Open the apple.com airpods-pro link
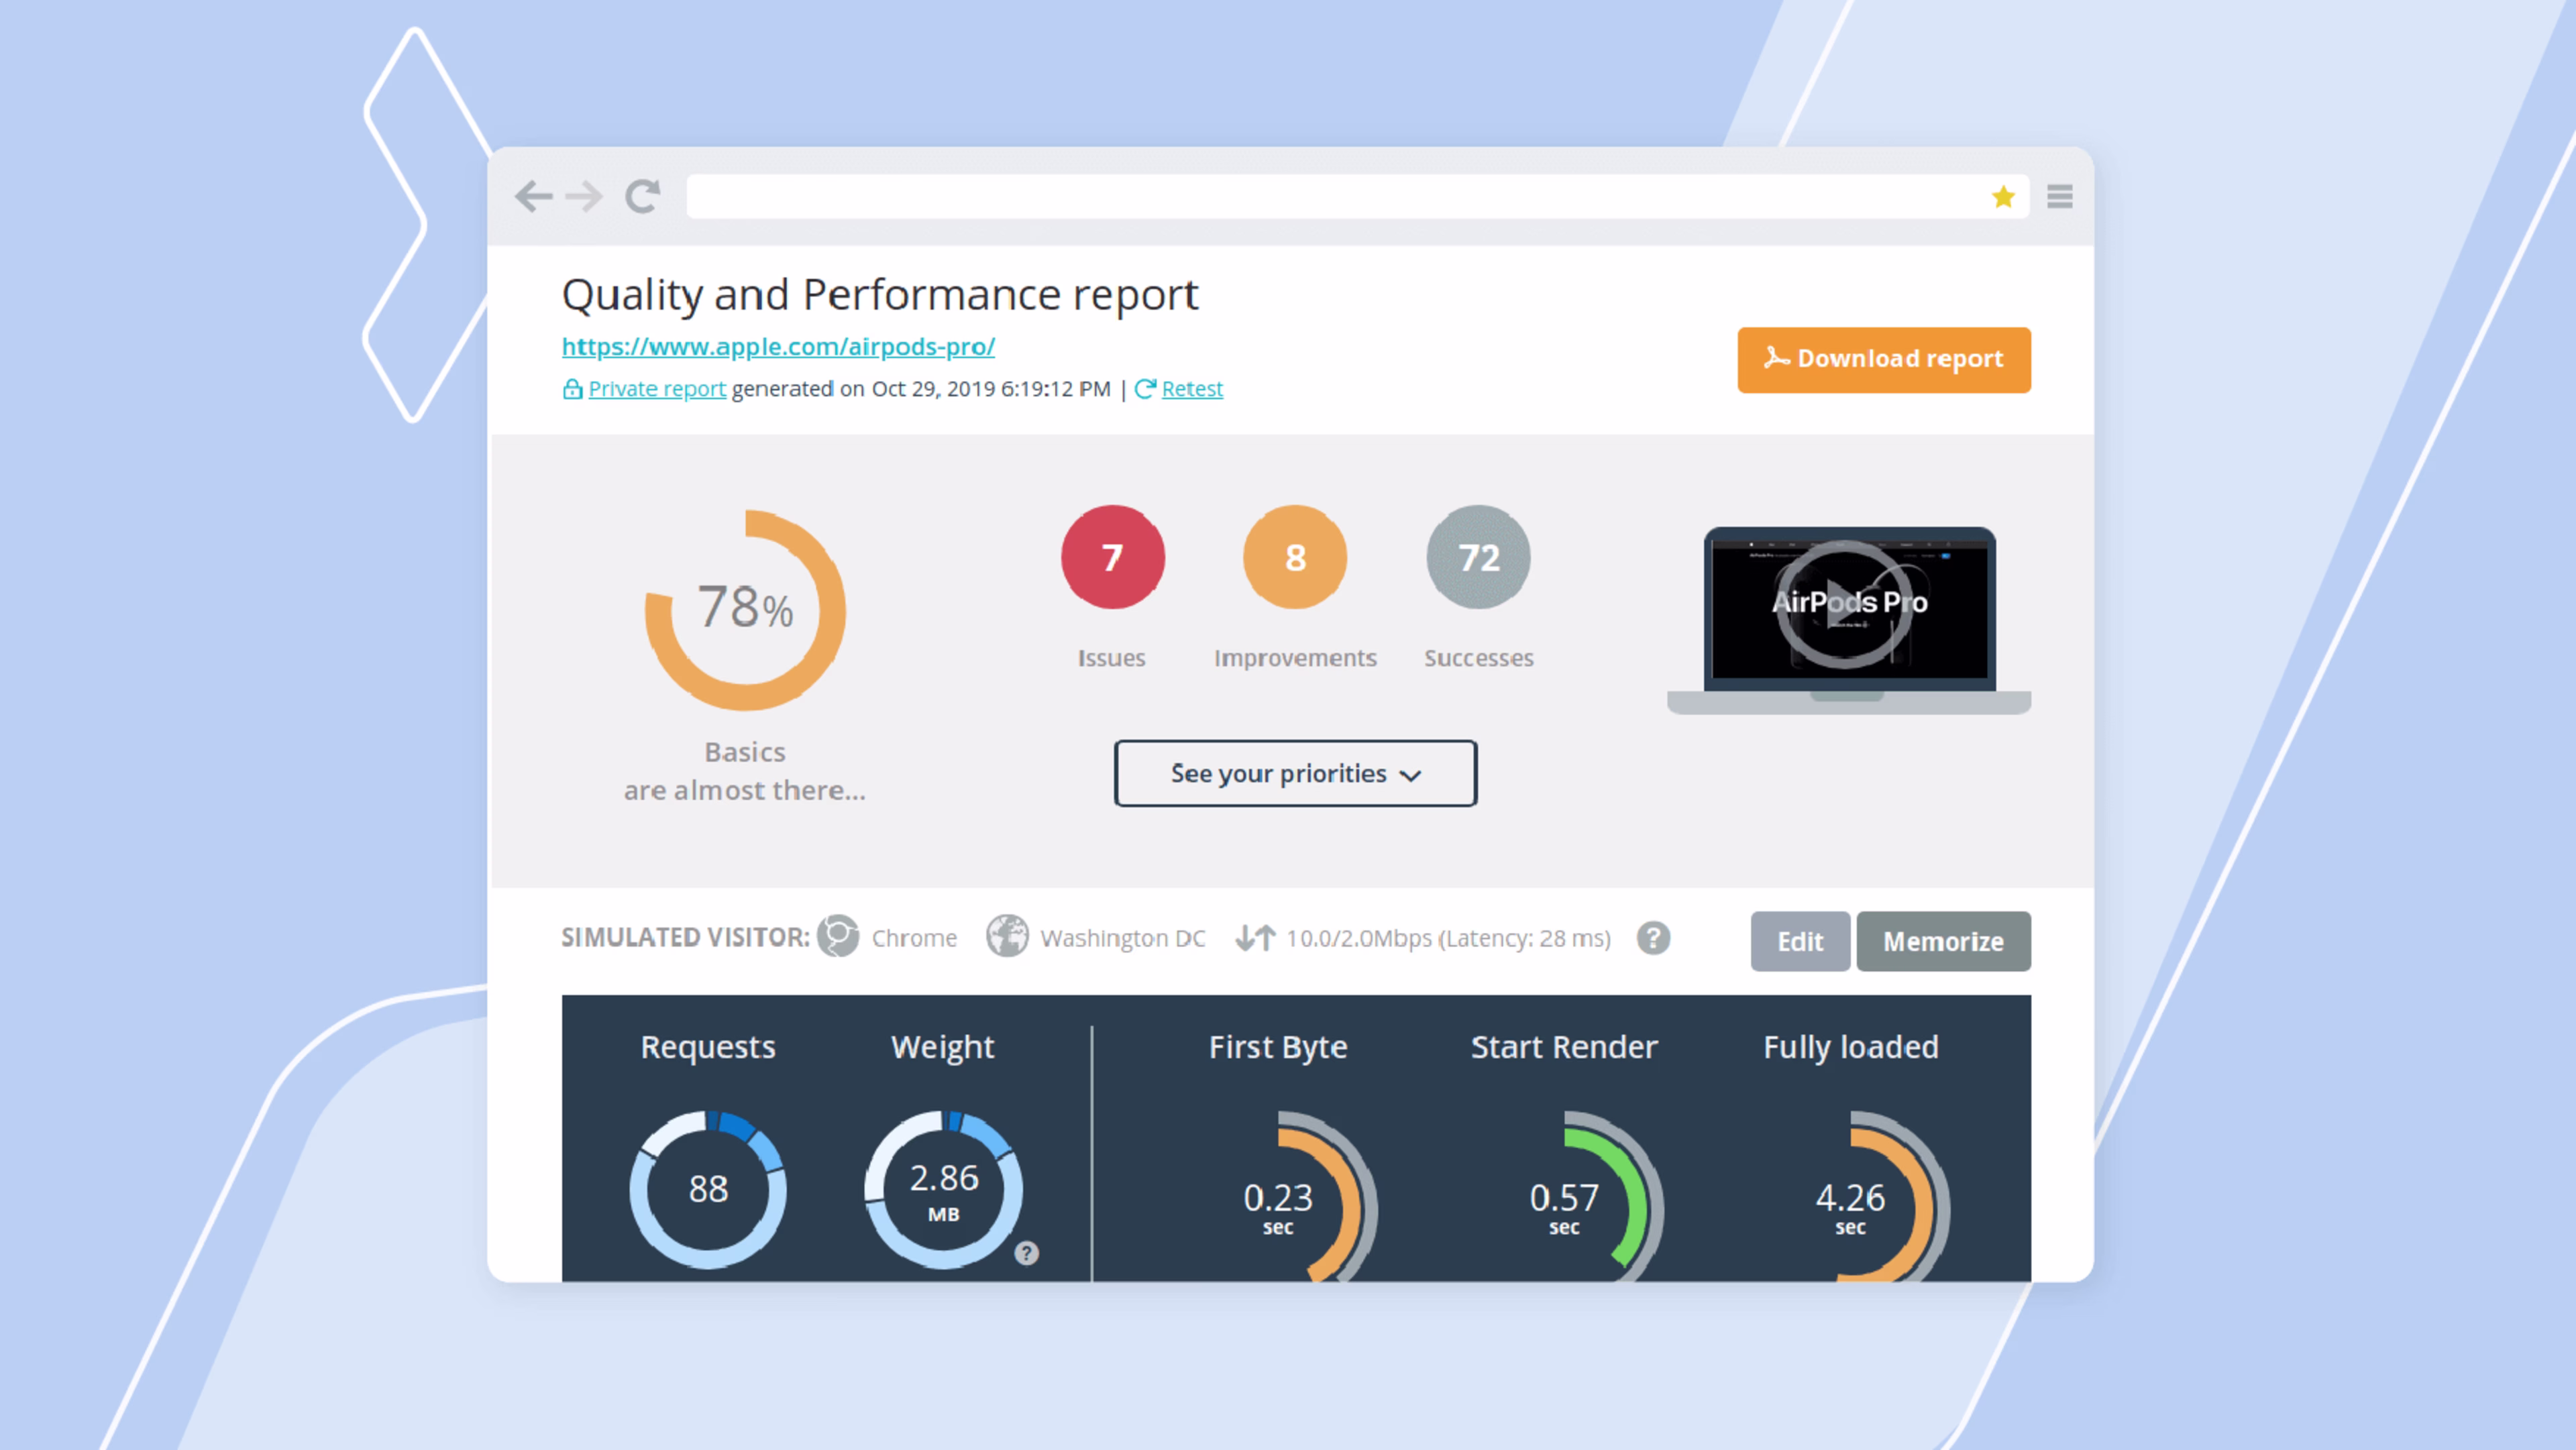The height and width of the screenshot is (1450, 2576). pos(778,346)
